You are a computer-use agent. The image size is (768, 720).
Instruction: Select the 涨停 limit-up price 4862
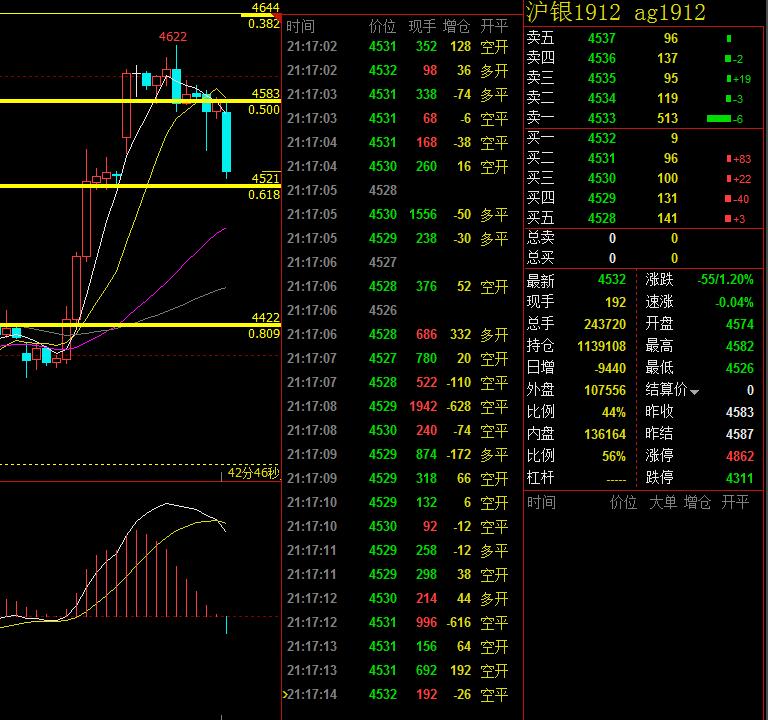click(740, 456)
